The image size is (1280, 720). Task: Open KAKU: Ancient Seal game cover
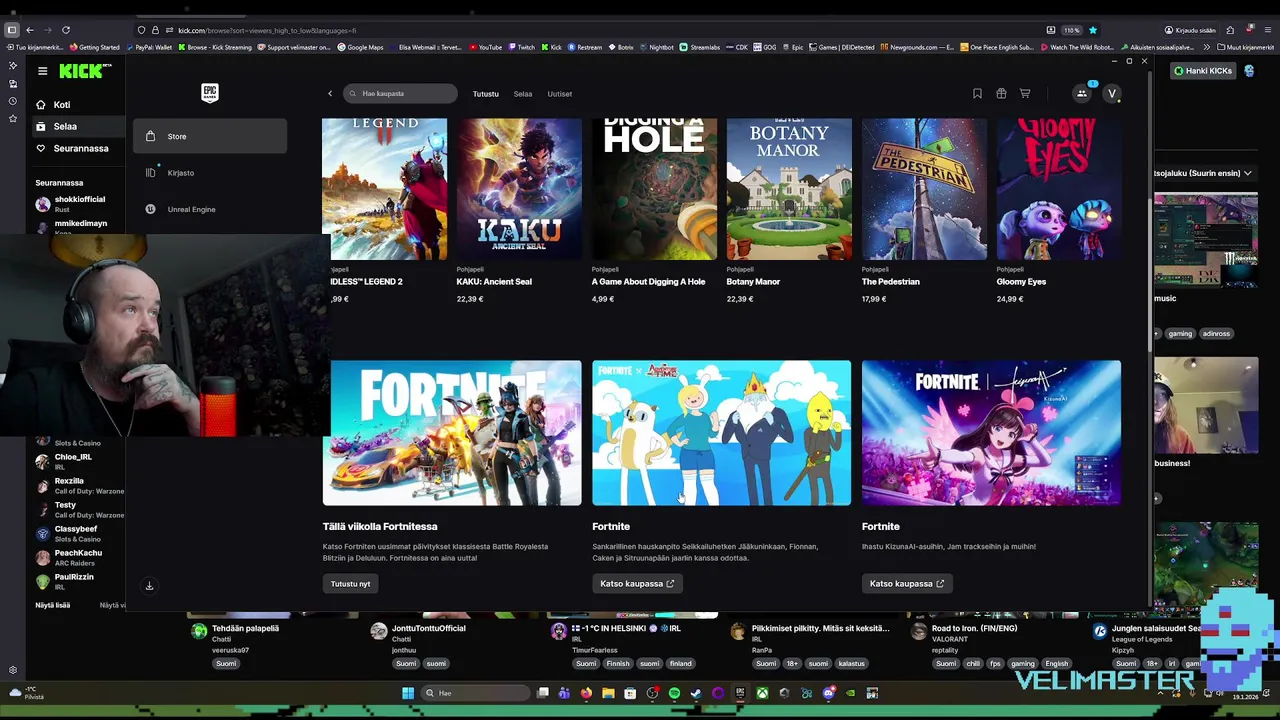tap(520, 189)
